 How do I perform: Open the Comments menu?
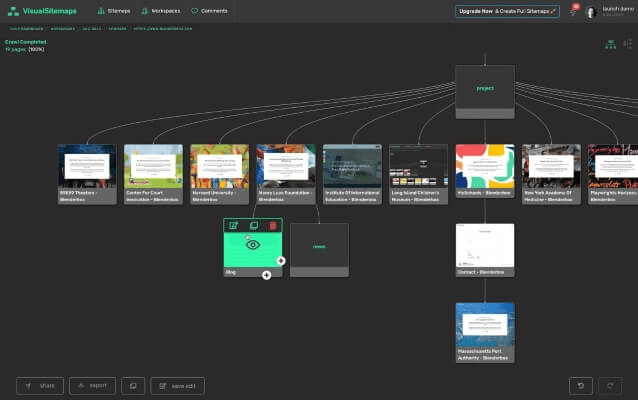209,11
